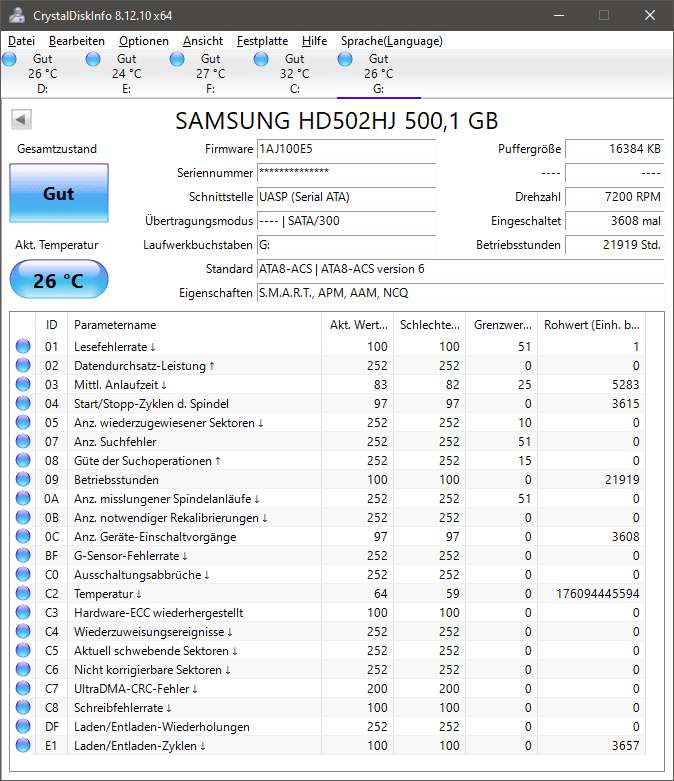Click status icon for Start/Stopp-Zyklen row
Viewport: 674px width, 781px height.
coord(23,403)
